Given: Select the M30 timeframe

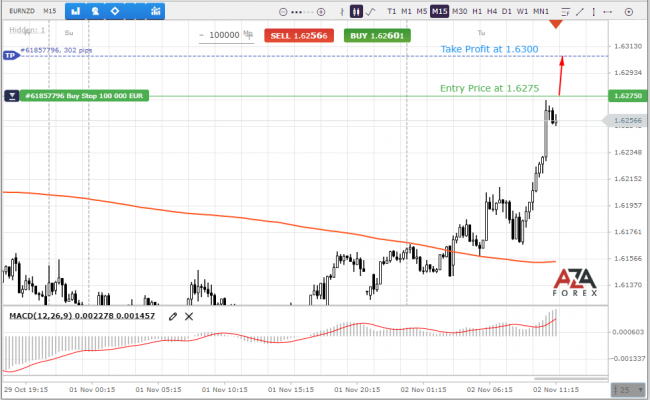Looking at the screenshot, I should [x=459, y=11].
